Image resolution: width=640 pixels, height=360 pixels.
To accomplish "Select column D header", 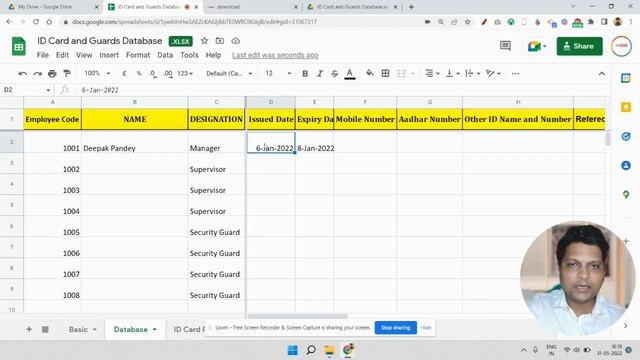I will pyautogui.click(x=271, y=102).
